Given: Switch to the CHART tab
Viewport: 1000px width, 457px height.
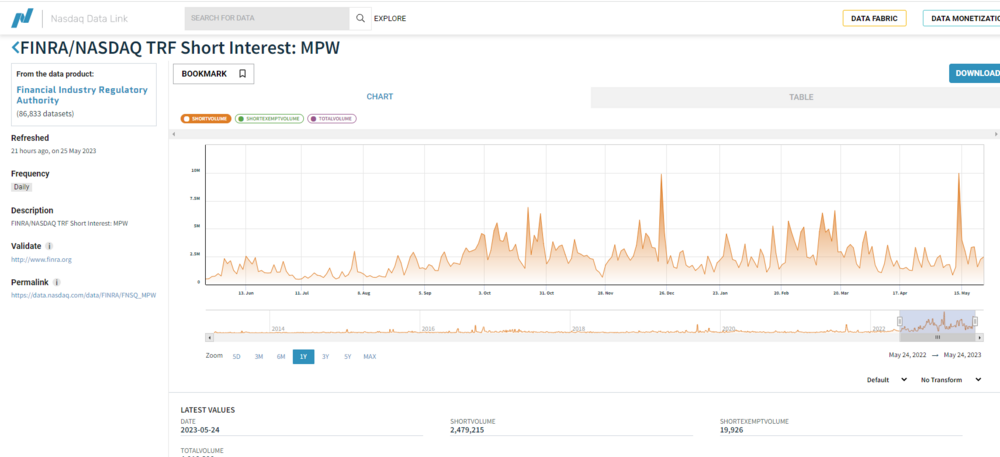Looking at the screenshot, I should coord(379,97).
